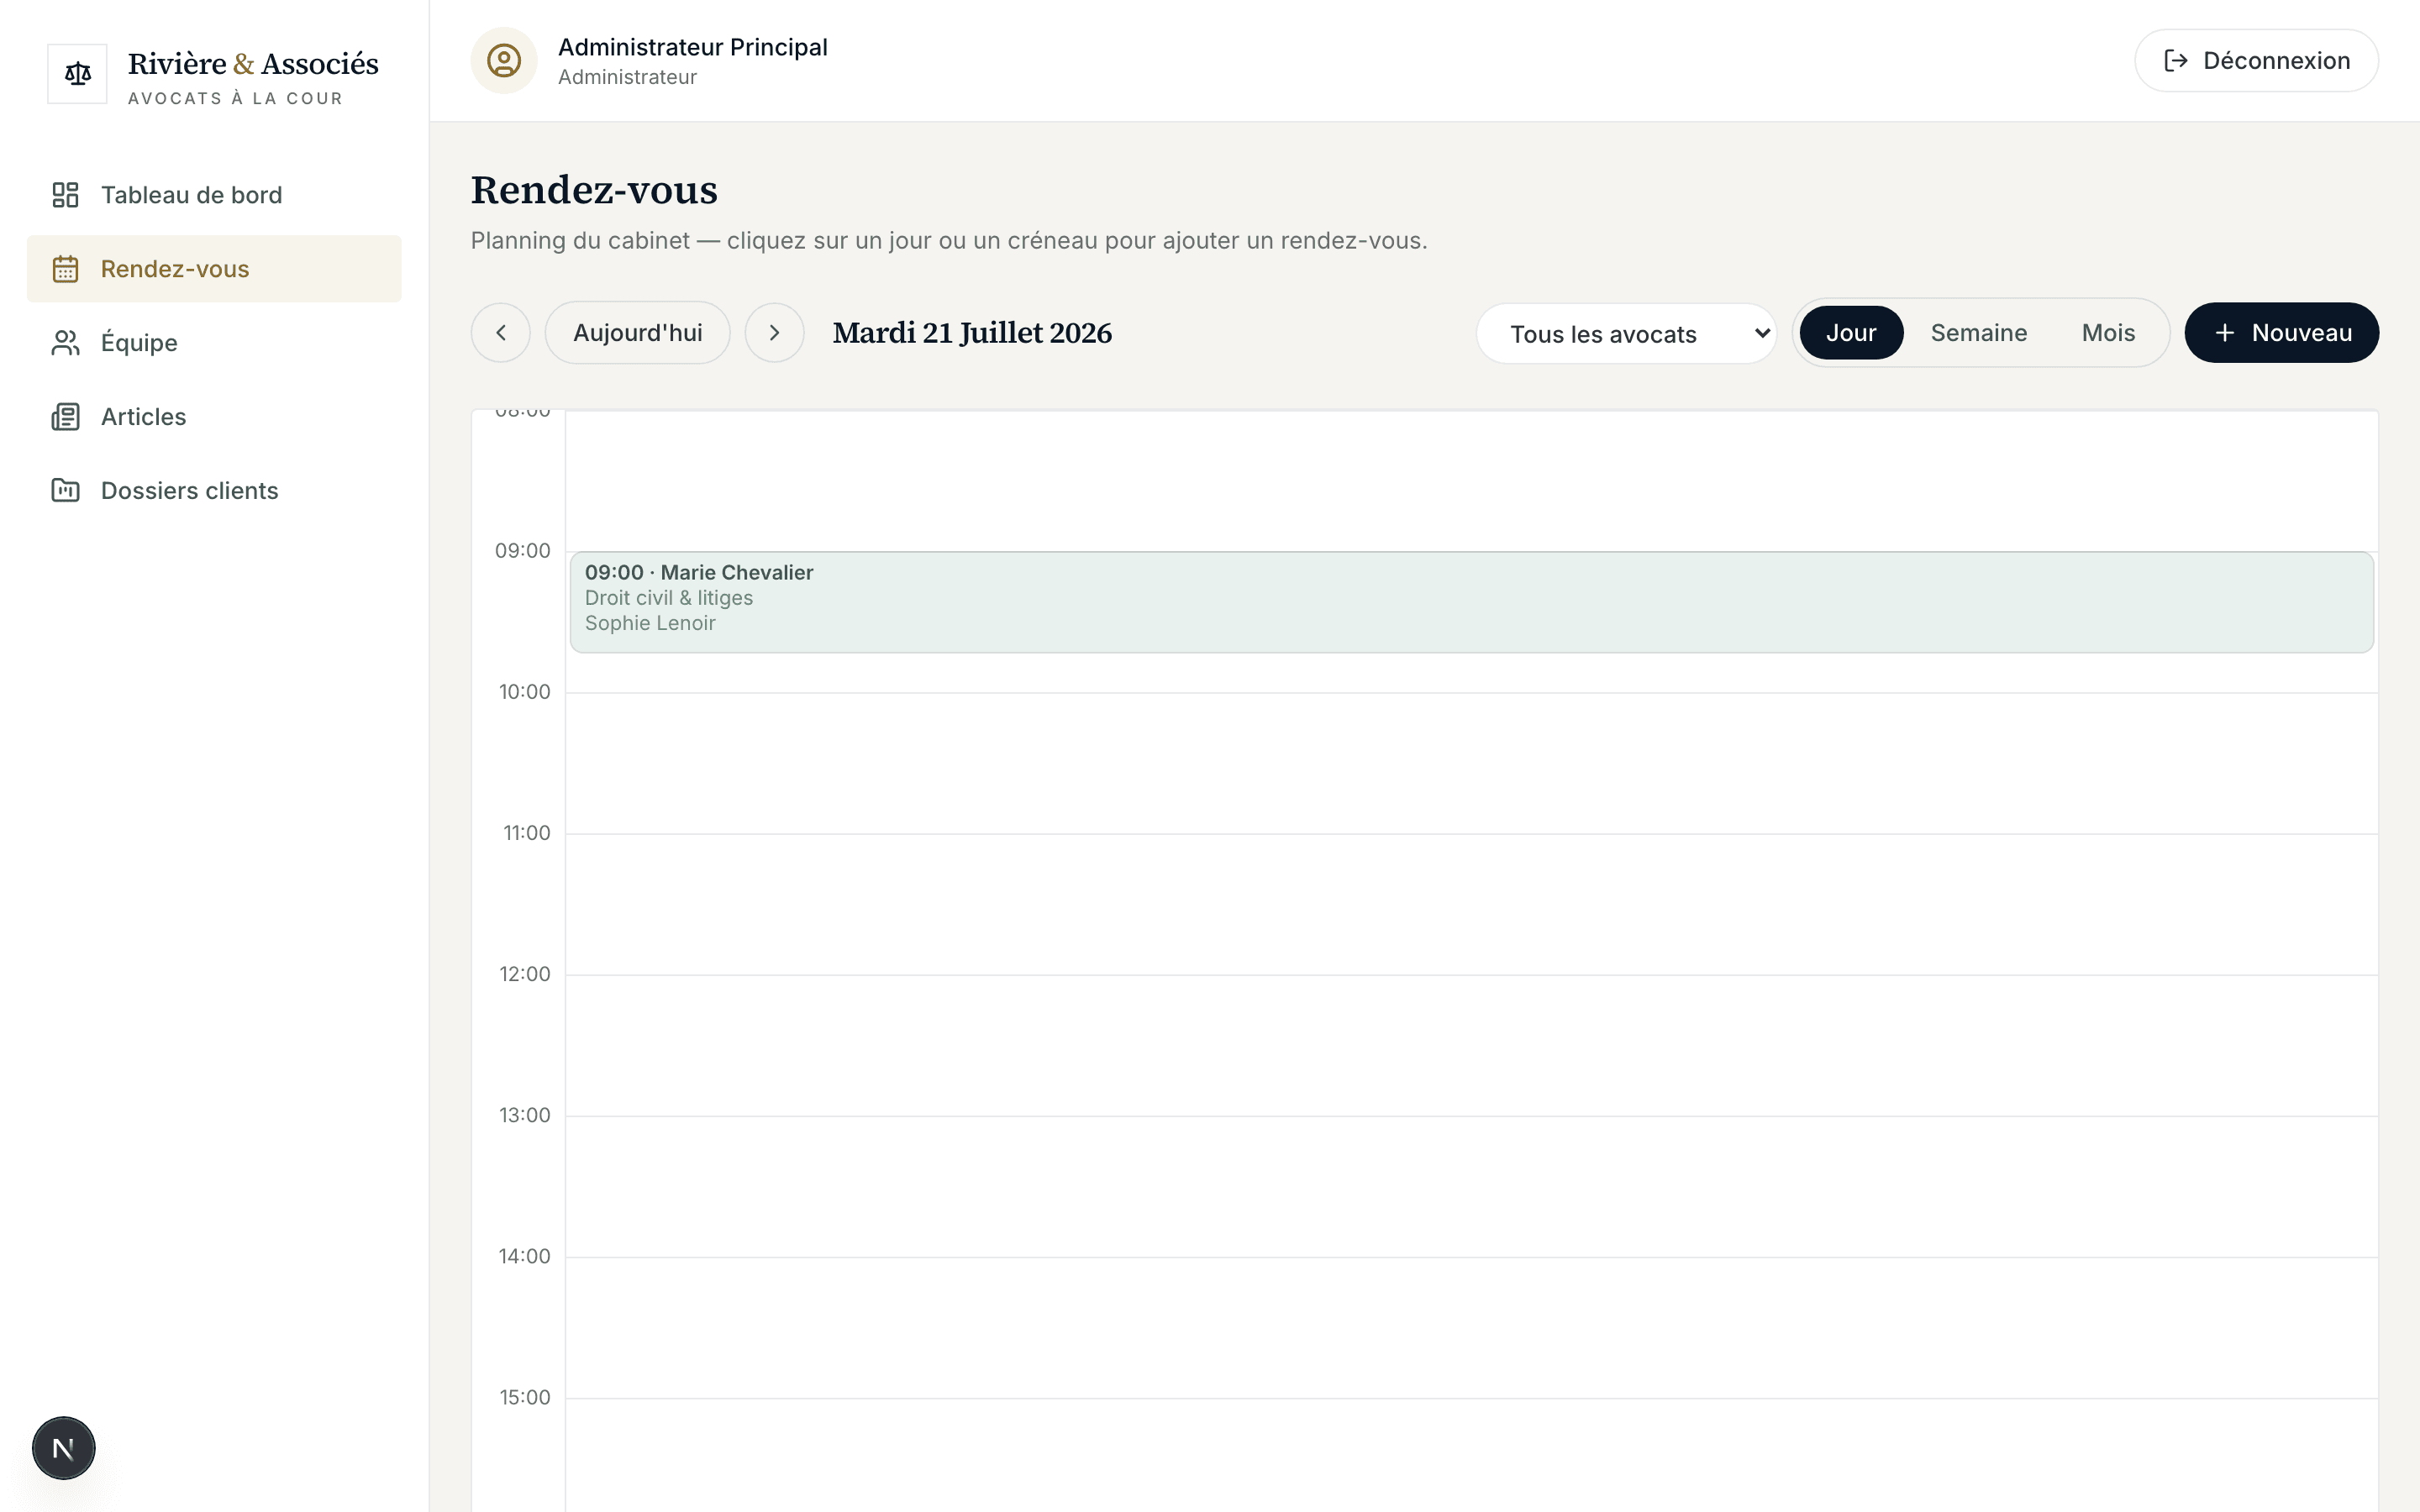Click the Équipe people icon

click(65, 343)
